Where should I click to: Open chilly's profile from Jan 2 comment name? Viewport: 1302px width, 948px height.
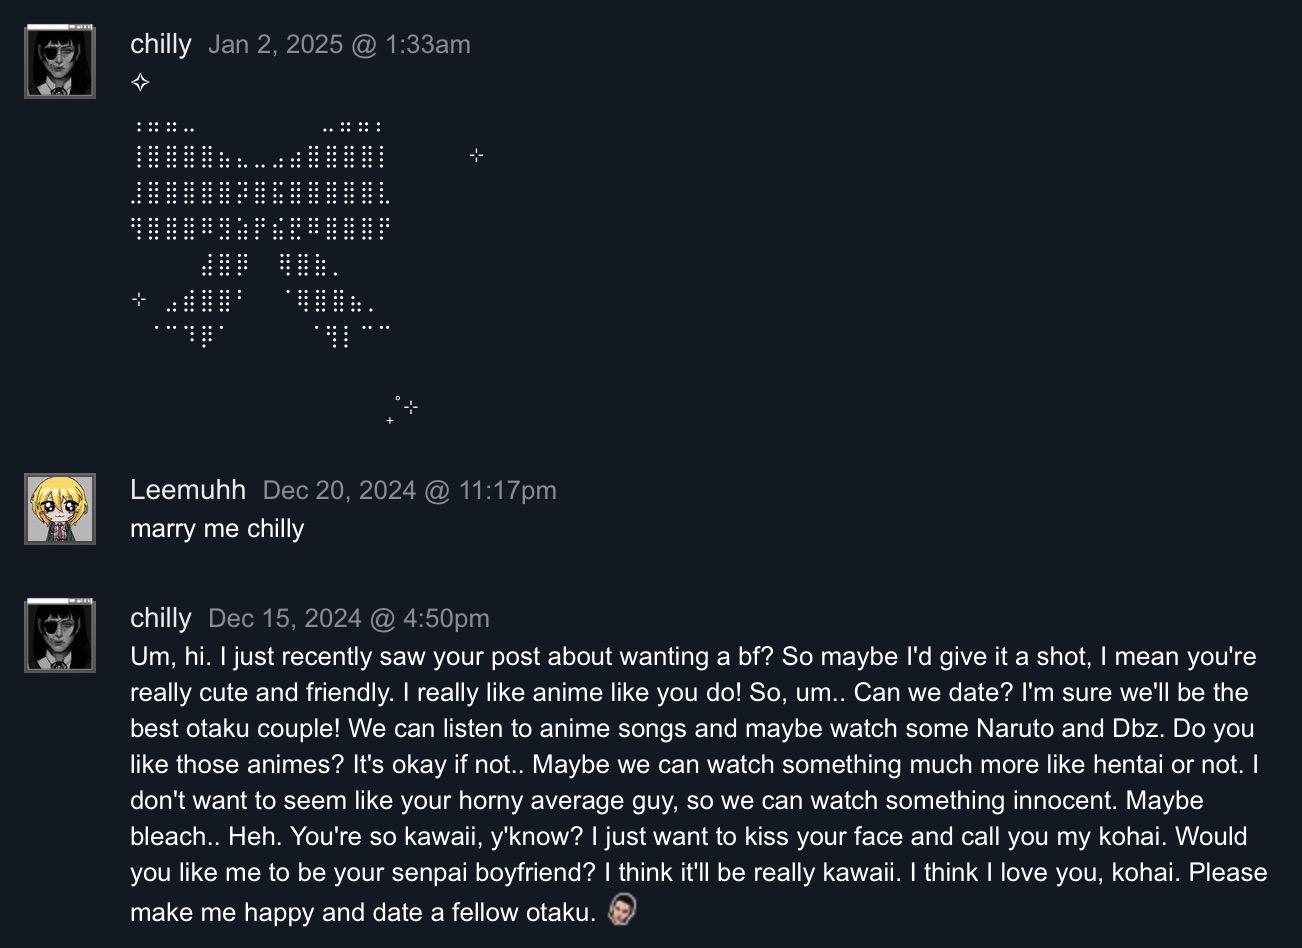pyautogui.click(x=160, y=44)
